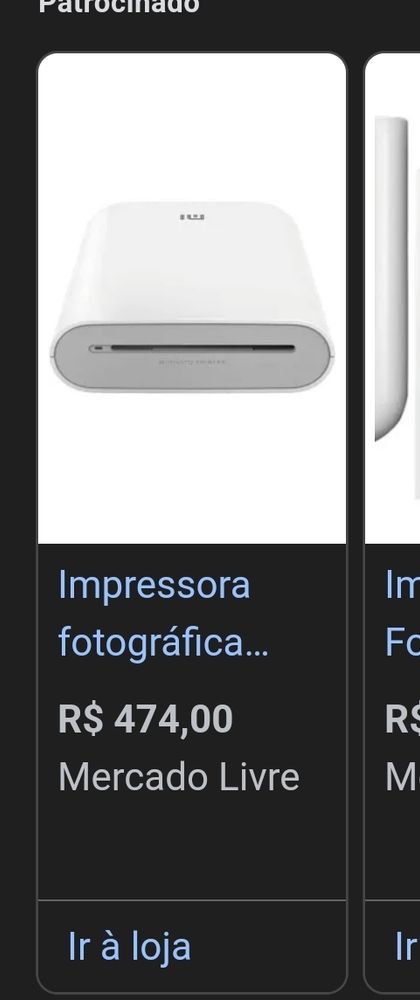The image size is (420, 1000).
Task: Click the 'Patrocinado' sponsored label
Action: 119,6
